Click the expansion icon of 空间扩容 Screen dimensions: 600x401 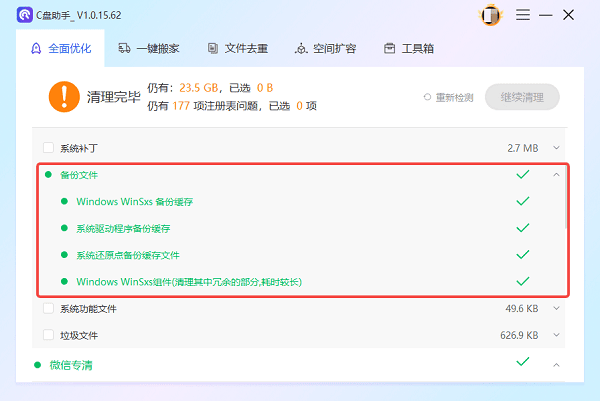(301, 49)
